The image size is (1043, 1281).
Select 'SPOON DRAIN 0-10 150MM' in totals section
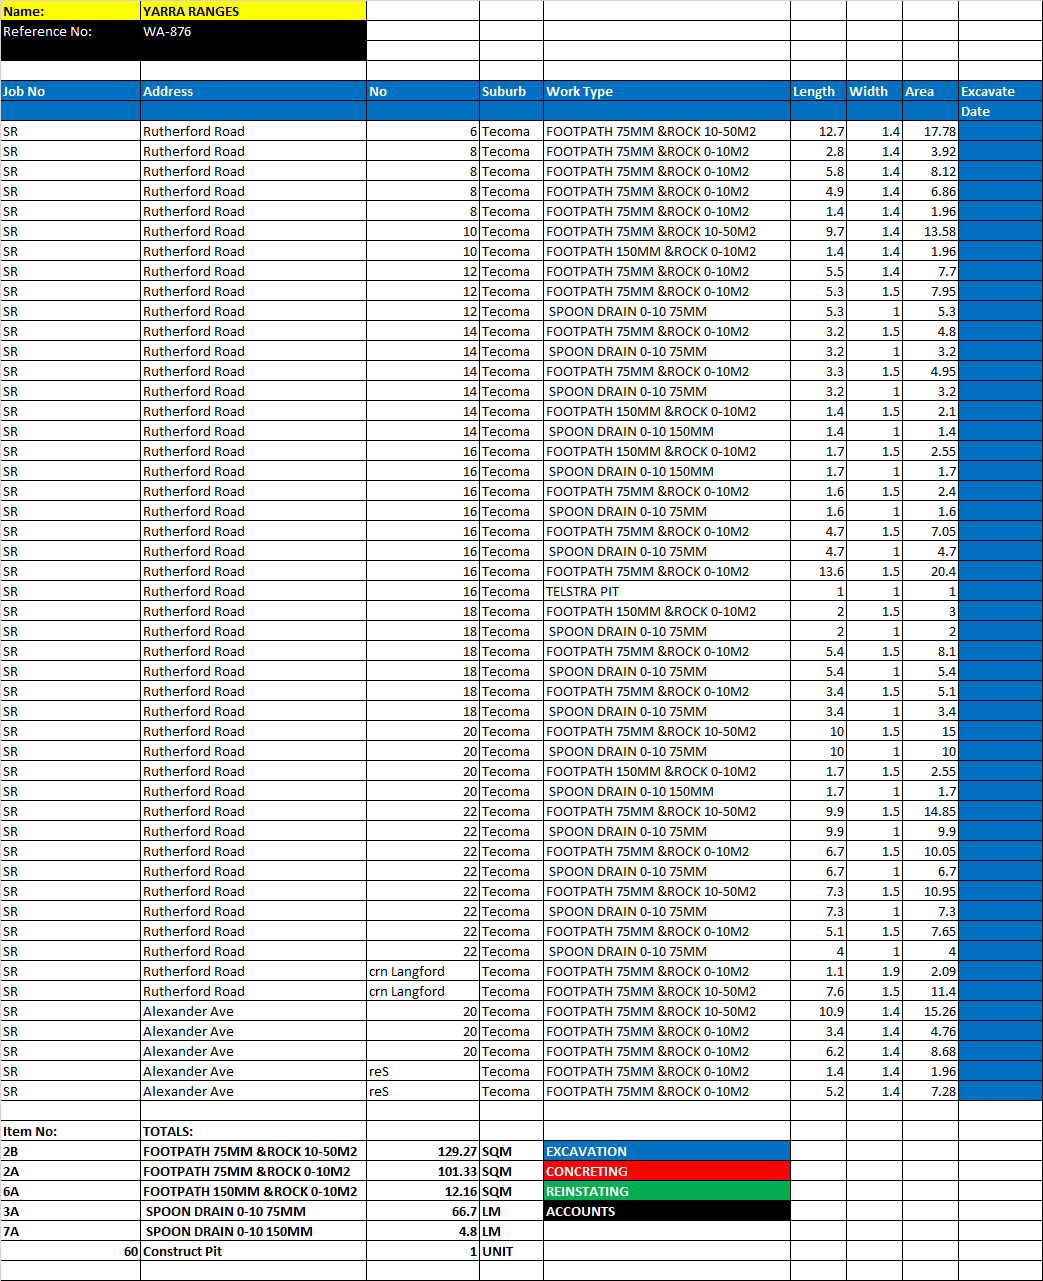tap(253, 1231)
